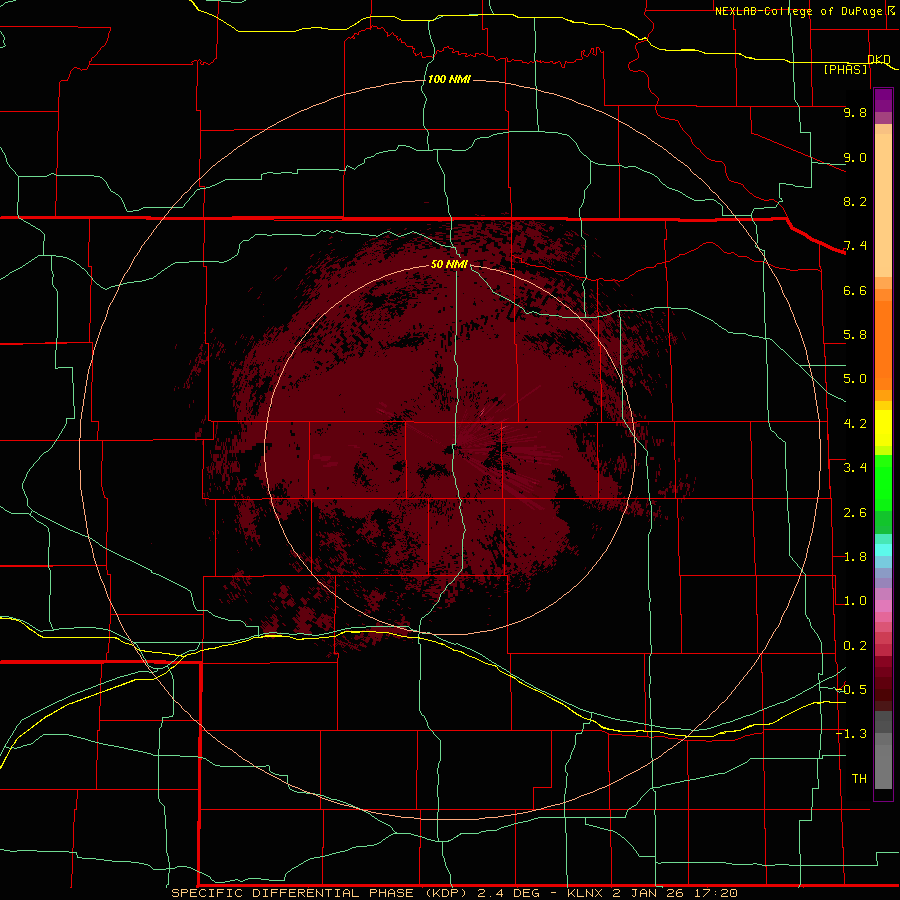
Task: Click the 8.2 scale value label
Action: click(855, 201)
